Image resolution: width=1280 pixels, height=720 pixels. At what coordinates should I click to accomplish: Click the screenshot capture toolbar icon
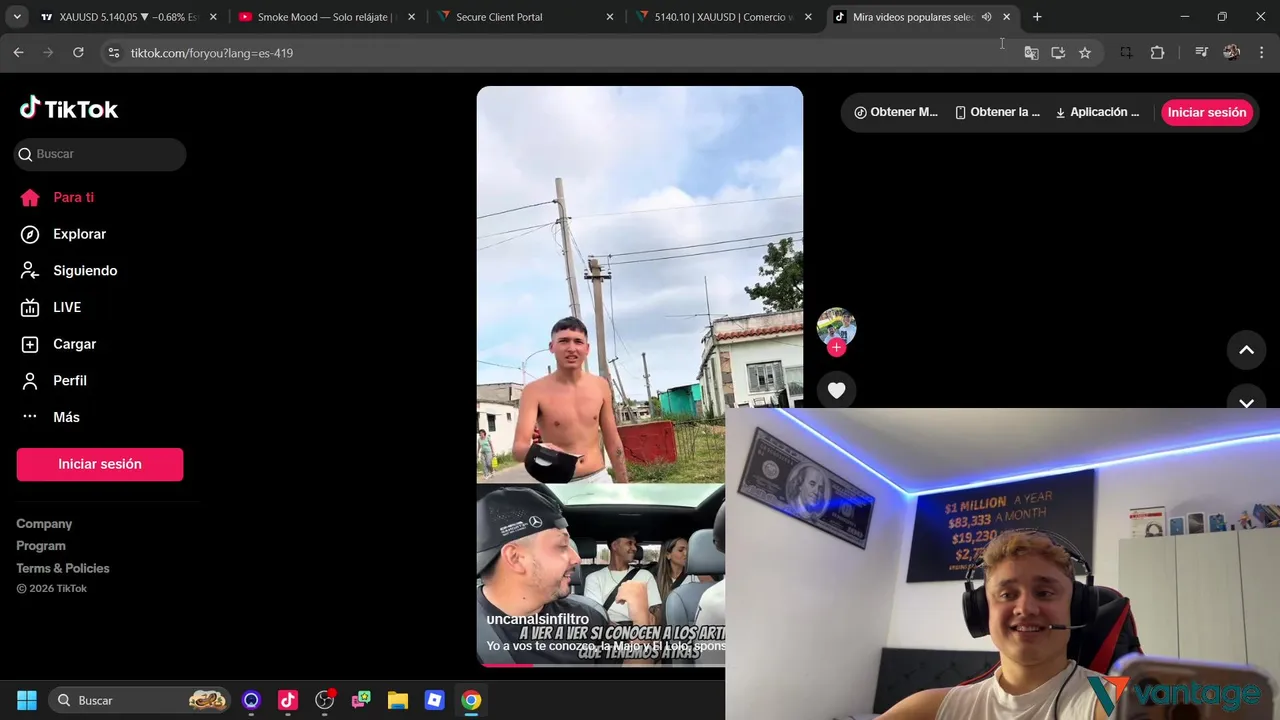tap(1126, 53)
